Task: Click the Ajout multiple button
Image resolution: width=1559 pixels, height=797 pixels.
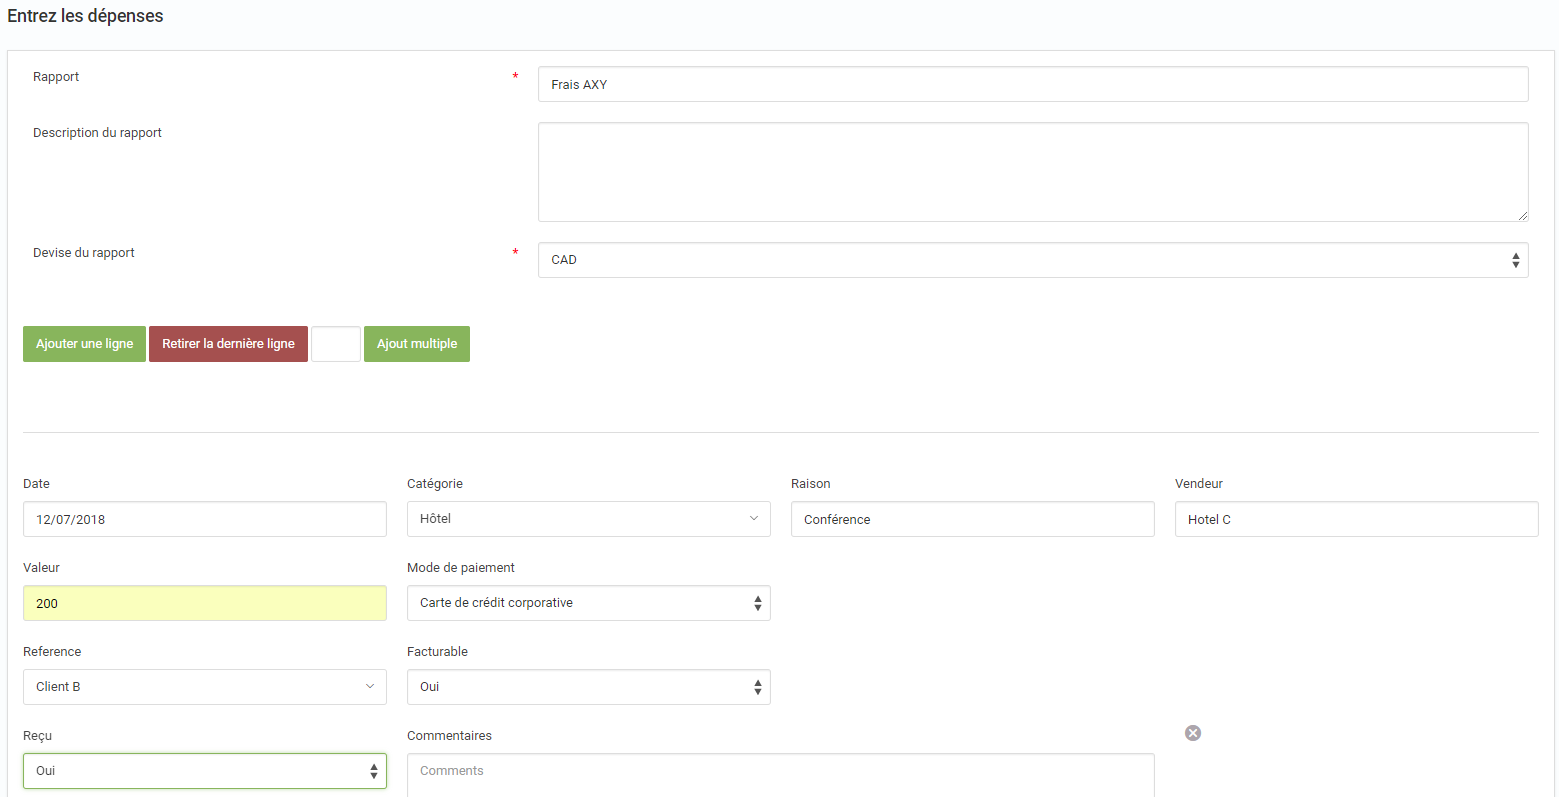Action: click(x=417, y=344)
